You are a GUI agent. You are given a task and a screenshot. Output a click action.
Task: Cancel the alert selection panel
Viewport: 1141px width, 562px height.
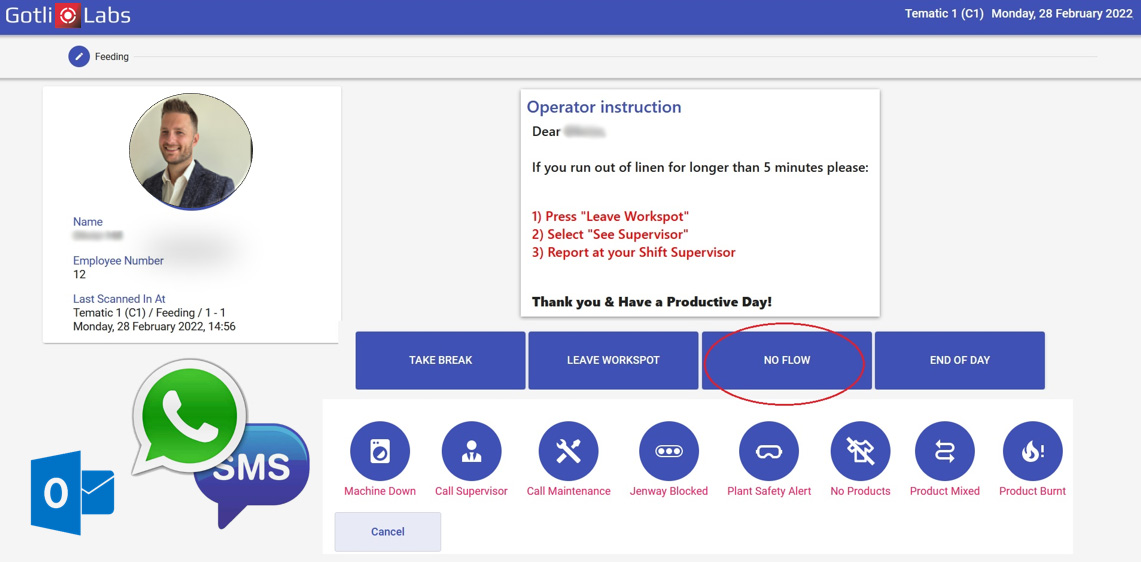(x=387, y=532)
